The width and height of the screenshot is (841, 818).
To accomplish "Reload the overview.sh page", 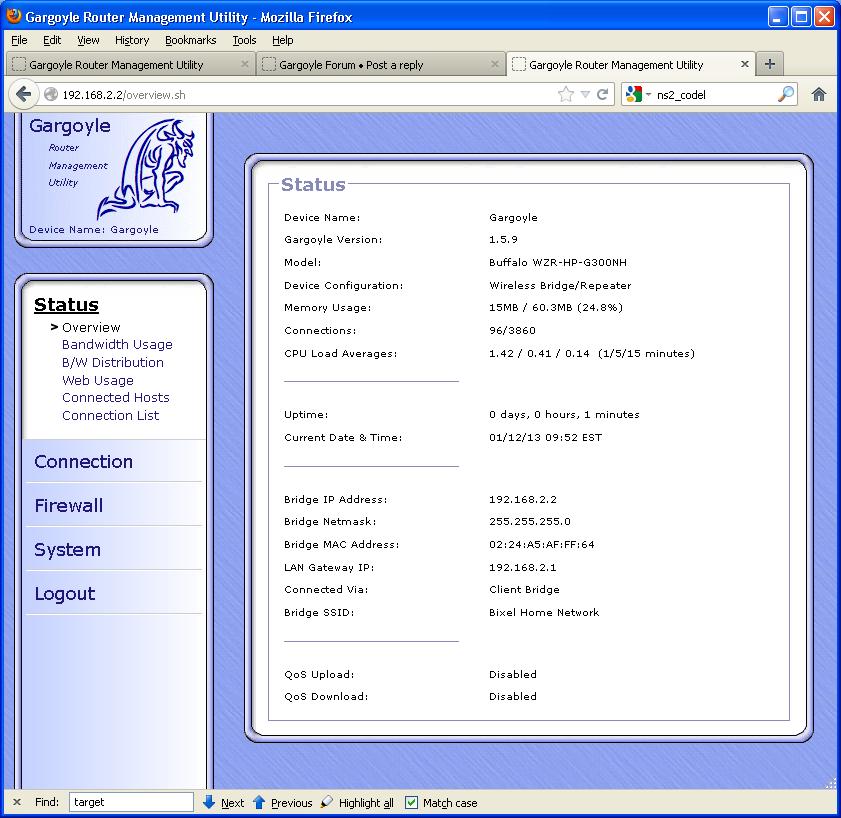I will click(x=602, y=95).
